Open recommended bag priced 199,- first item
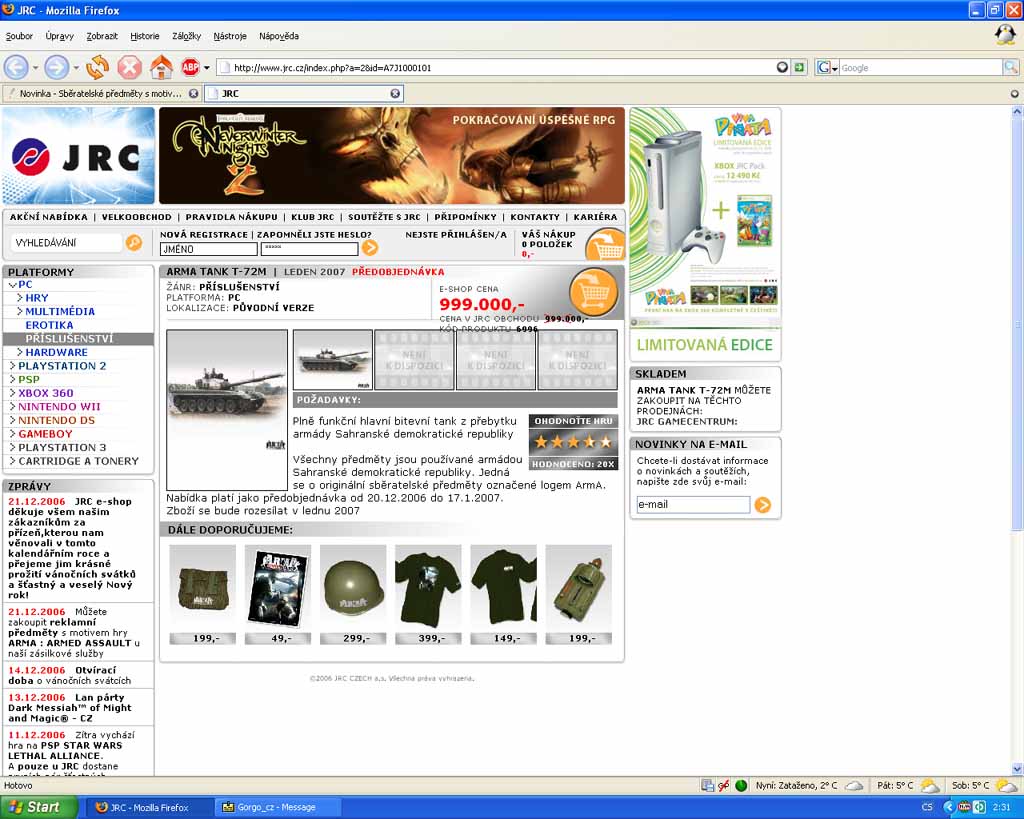The height and width of the screenshot is (819, 1024). (202, 588)
